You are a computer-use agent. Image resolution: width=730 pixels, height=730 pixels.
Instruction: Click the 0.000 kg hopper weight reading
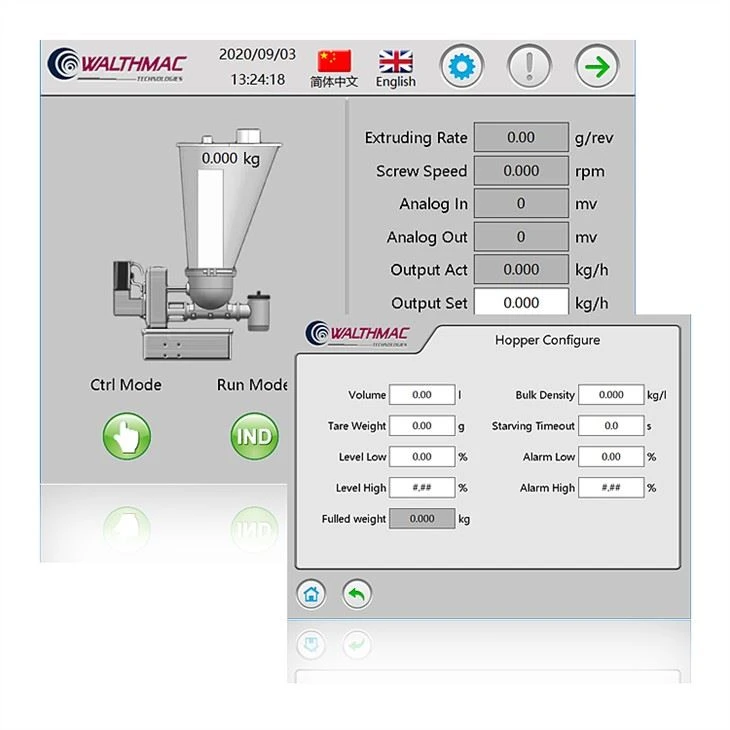coord(231,158)
